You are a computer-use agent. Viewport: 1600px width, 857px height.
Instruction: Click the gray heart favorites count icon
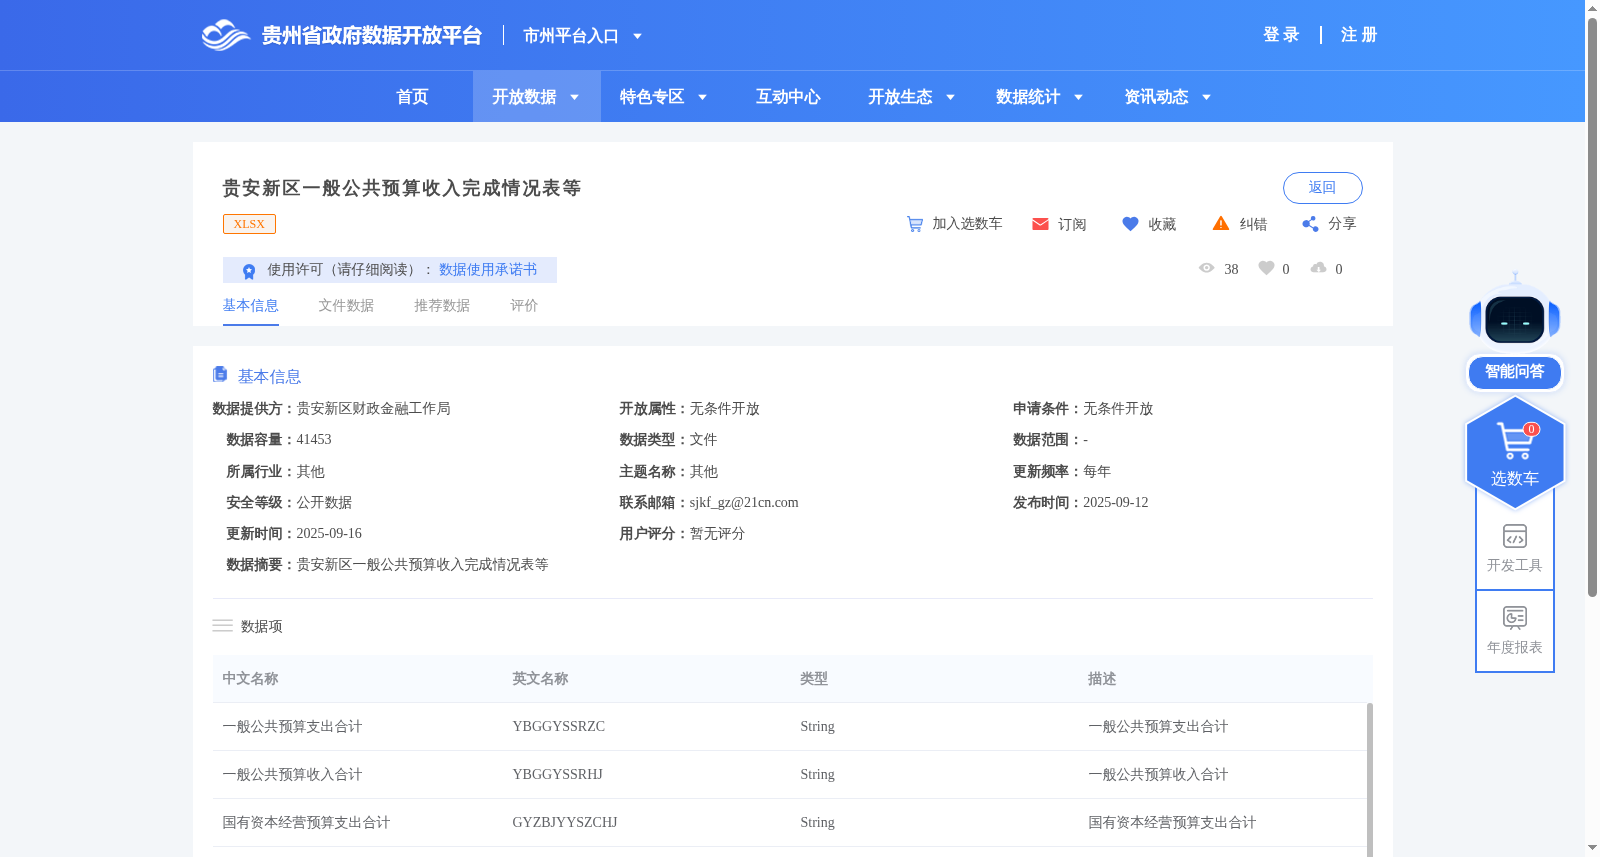1266,268
